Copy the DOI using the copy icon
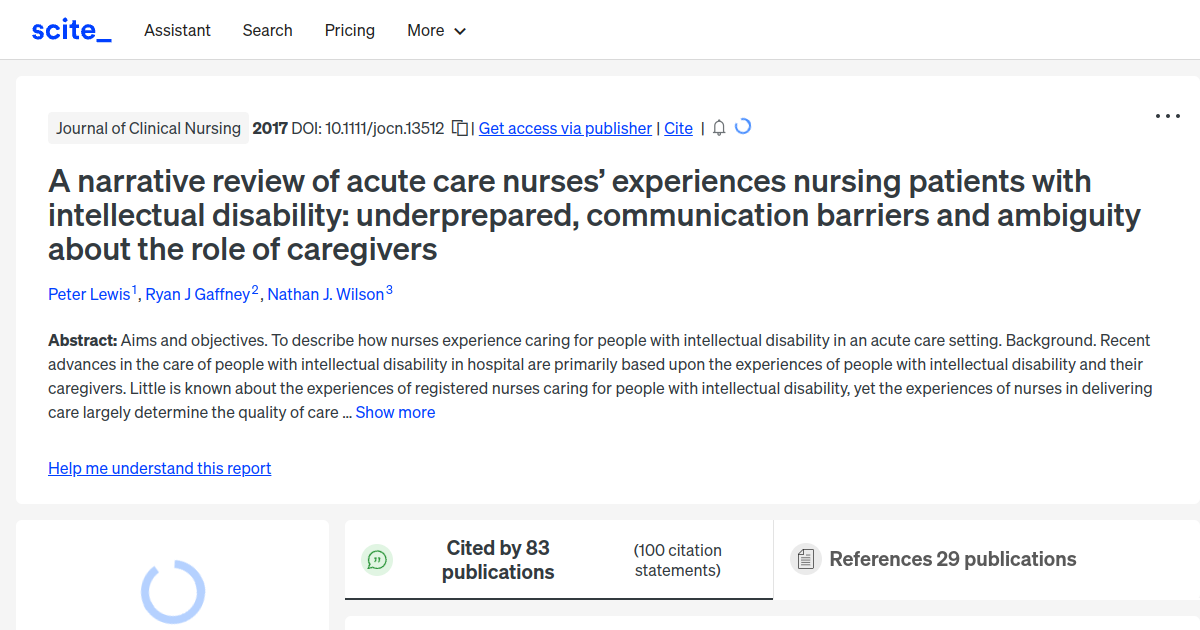This screenshot has width=1200, height=630. 458,128
